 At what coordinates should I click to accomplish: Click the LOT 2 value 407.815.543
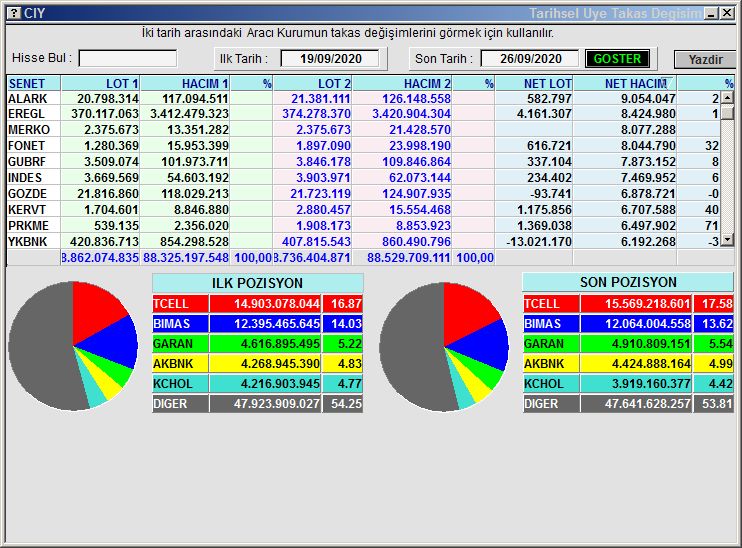point(316,242)
